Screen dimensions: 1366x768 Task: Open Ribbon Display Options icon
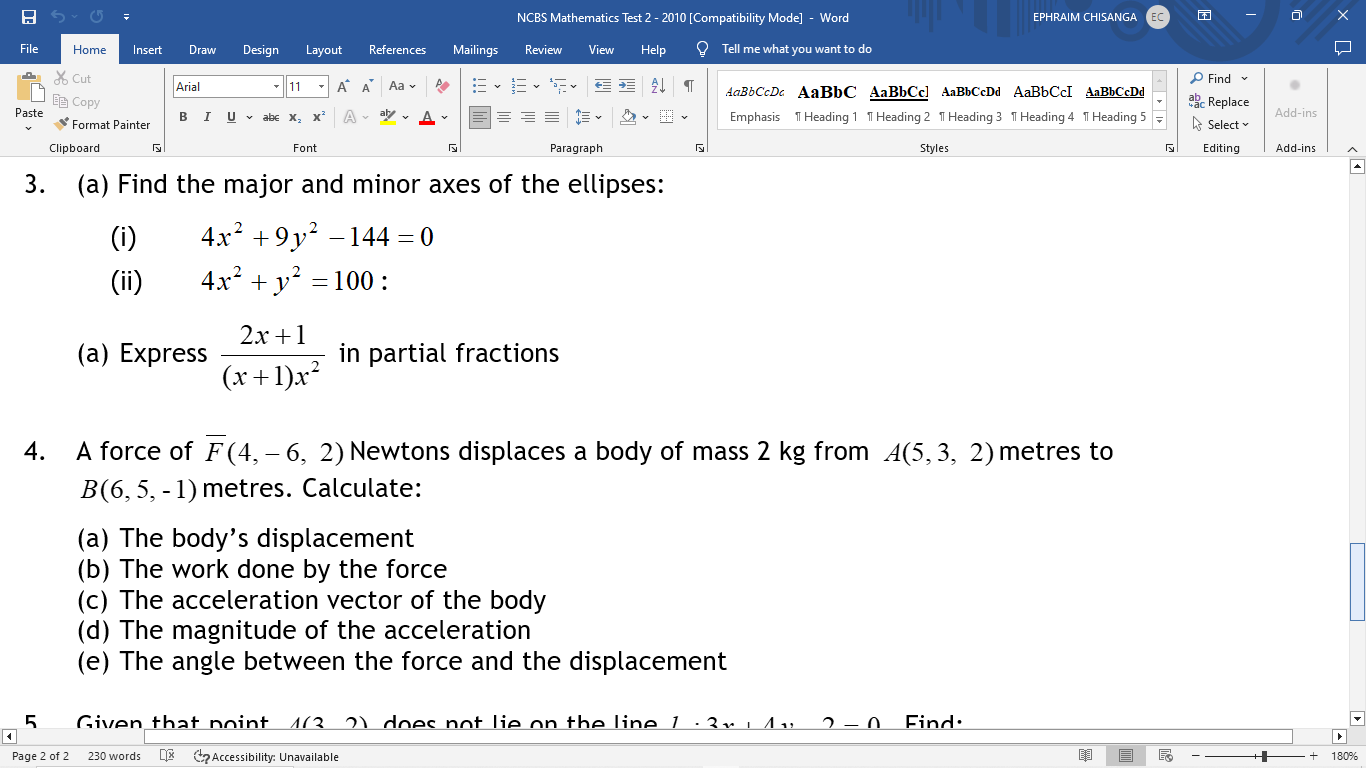1205,17
